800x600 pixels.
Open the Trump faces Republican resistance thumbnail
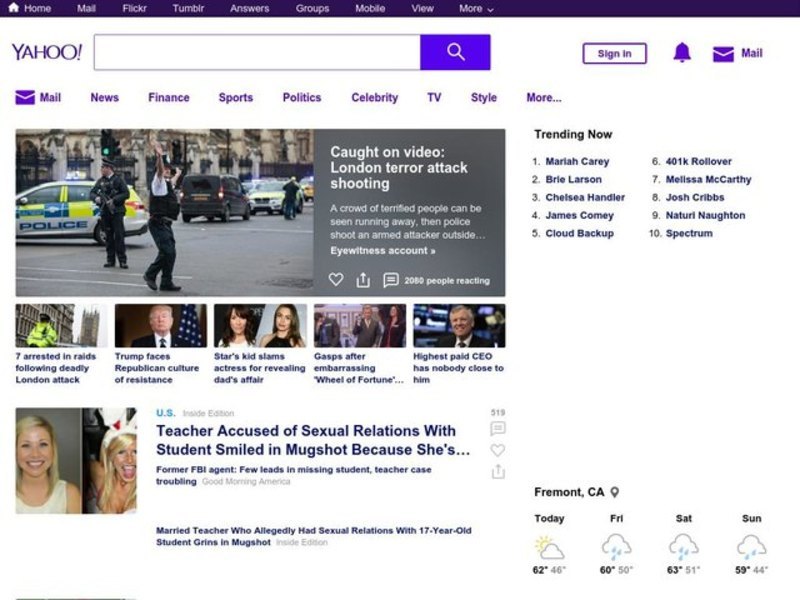tap(160, 326)
